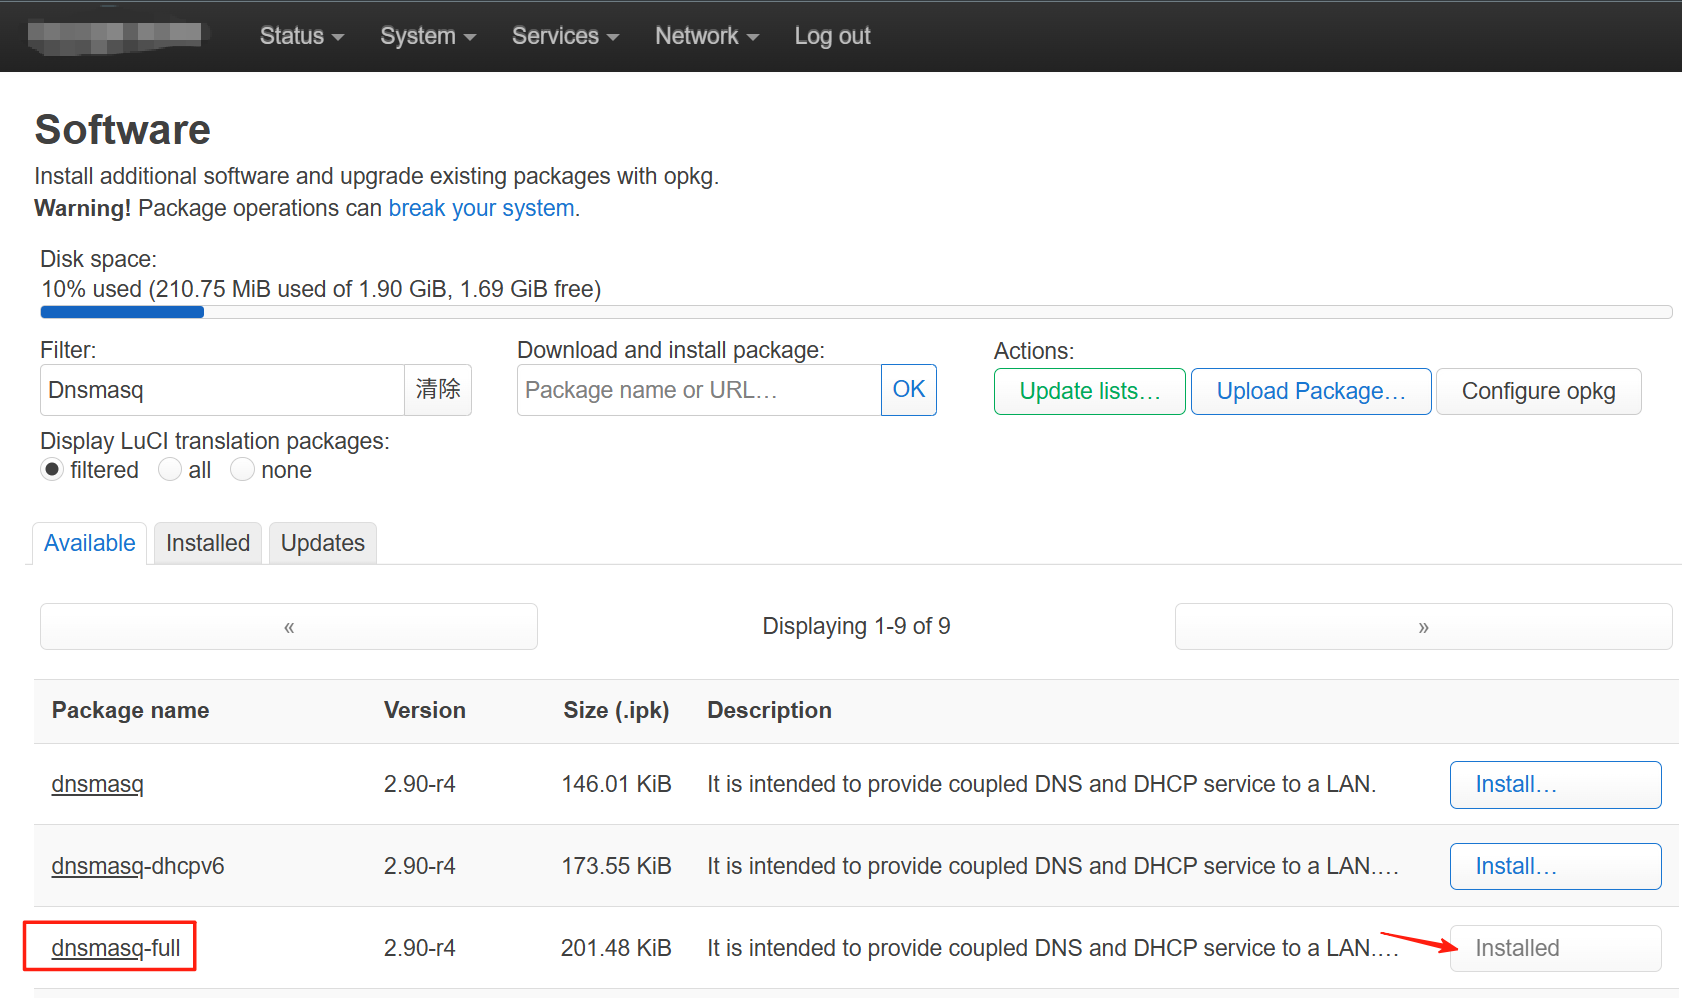Screen dimensions: 1682x998
Task: Open the Available tab
Action: pos(90,543)
